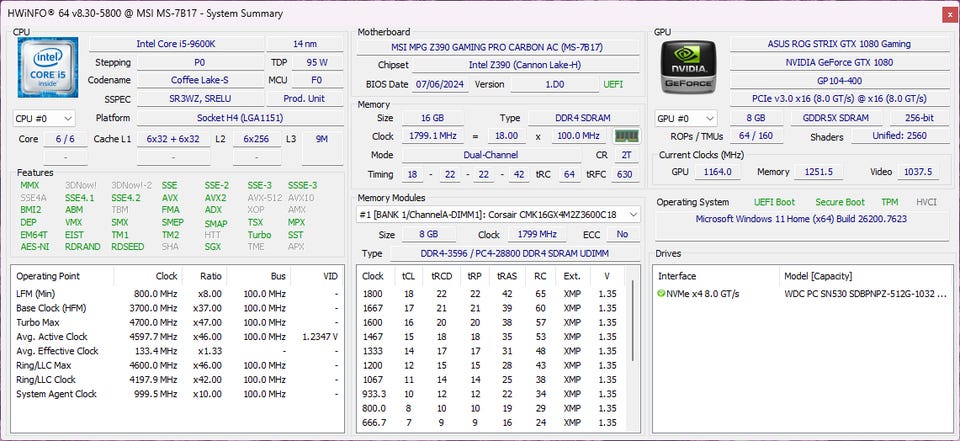
Task: Click the MSI MPG Z390 motherboard name field
Action: pos(498,47)
